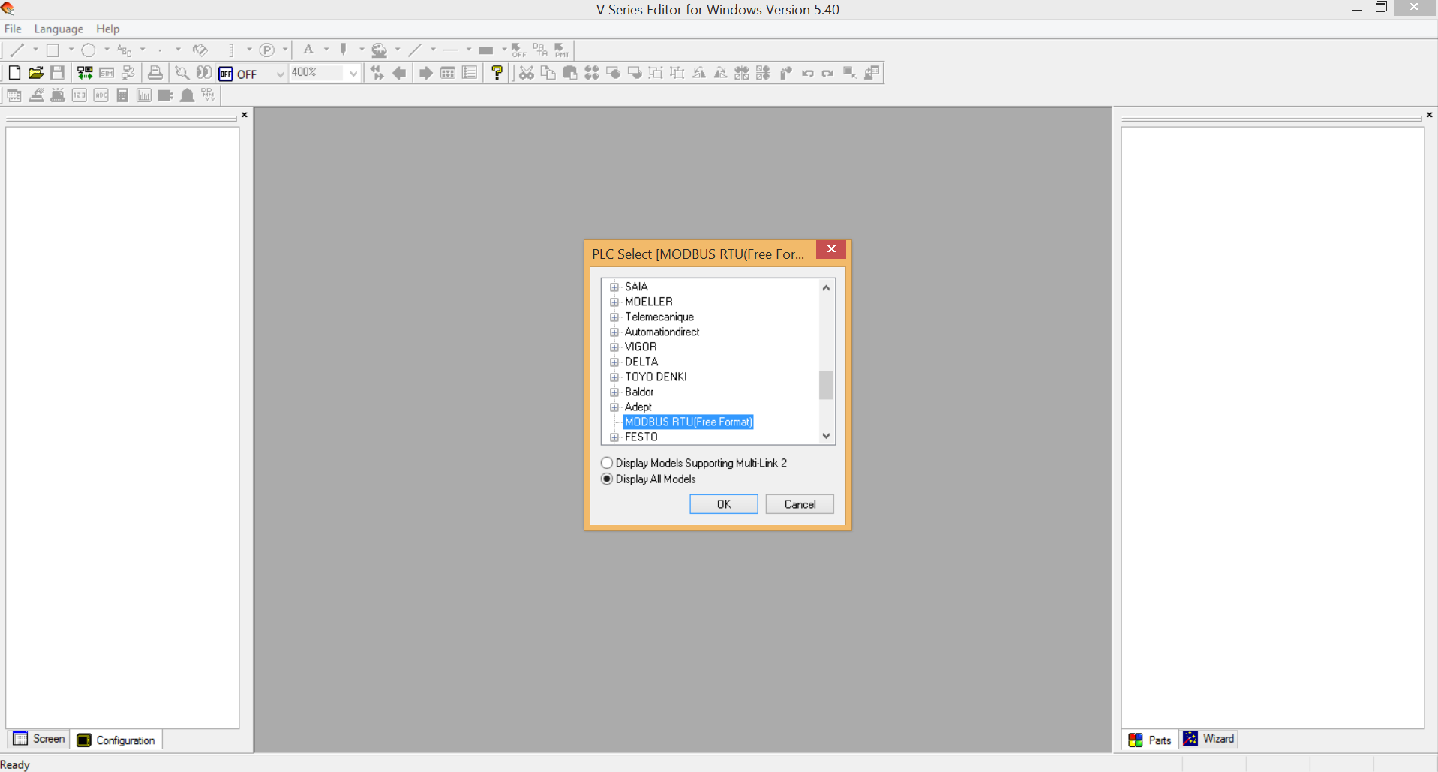Viewport: 1438px width, 772px height.
Task: Click the Print icon in the toolbar
Action: 155,73
